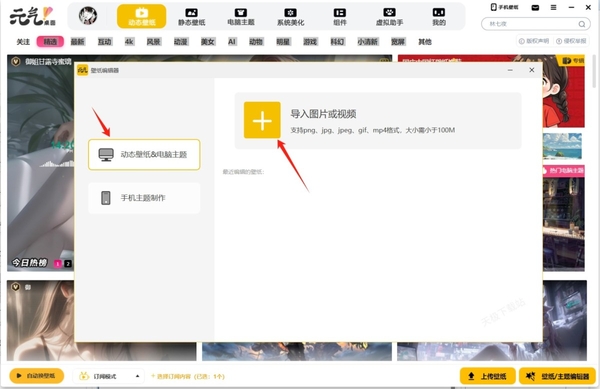Select the 明星 category

point(283,42)
